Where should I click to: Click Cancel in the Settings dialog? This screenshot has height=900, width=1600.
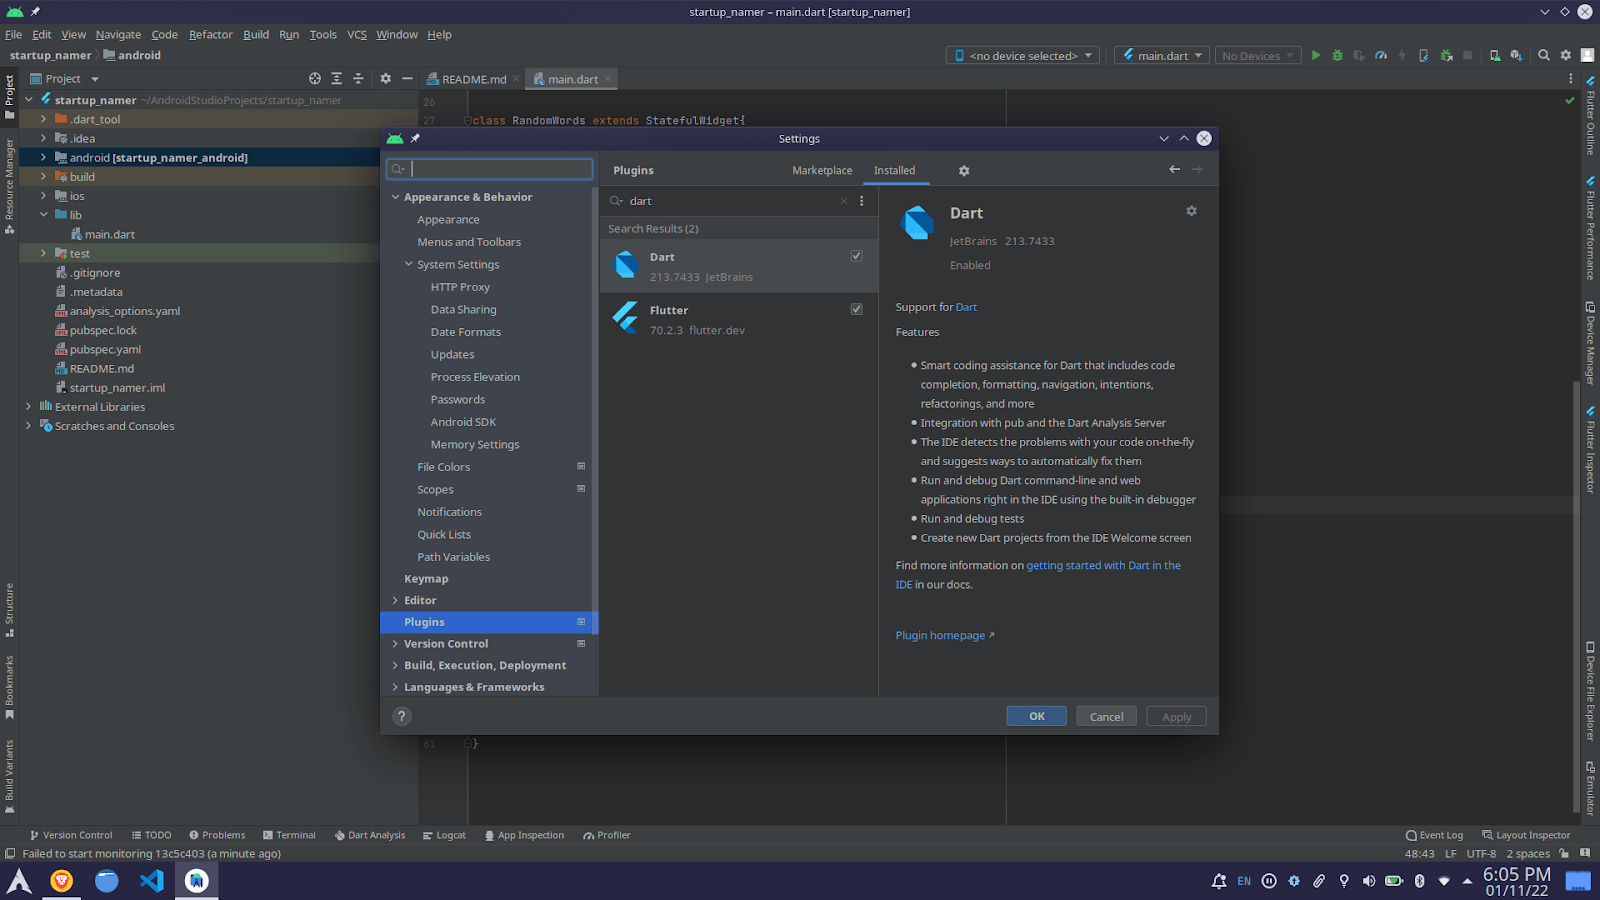pos(1106,716)
